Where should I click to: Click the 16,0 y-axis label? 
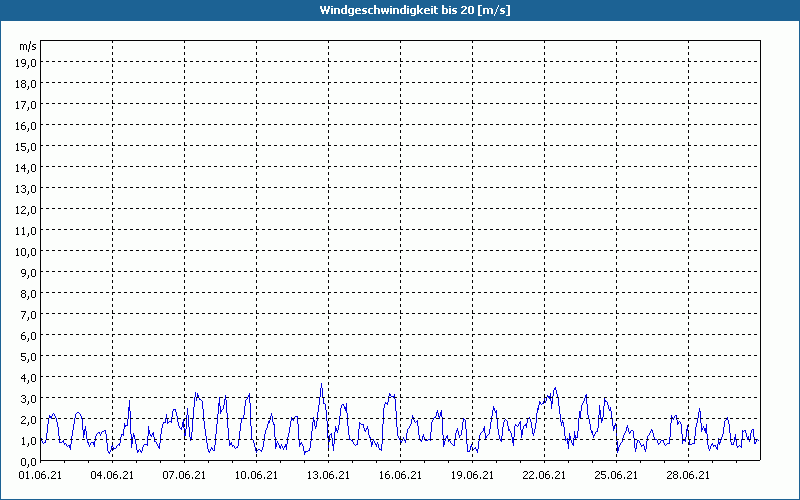28,126
